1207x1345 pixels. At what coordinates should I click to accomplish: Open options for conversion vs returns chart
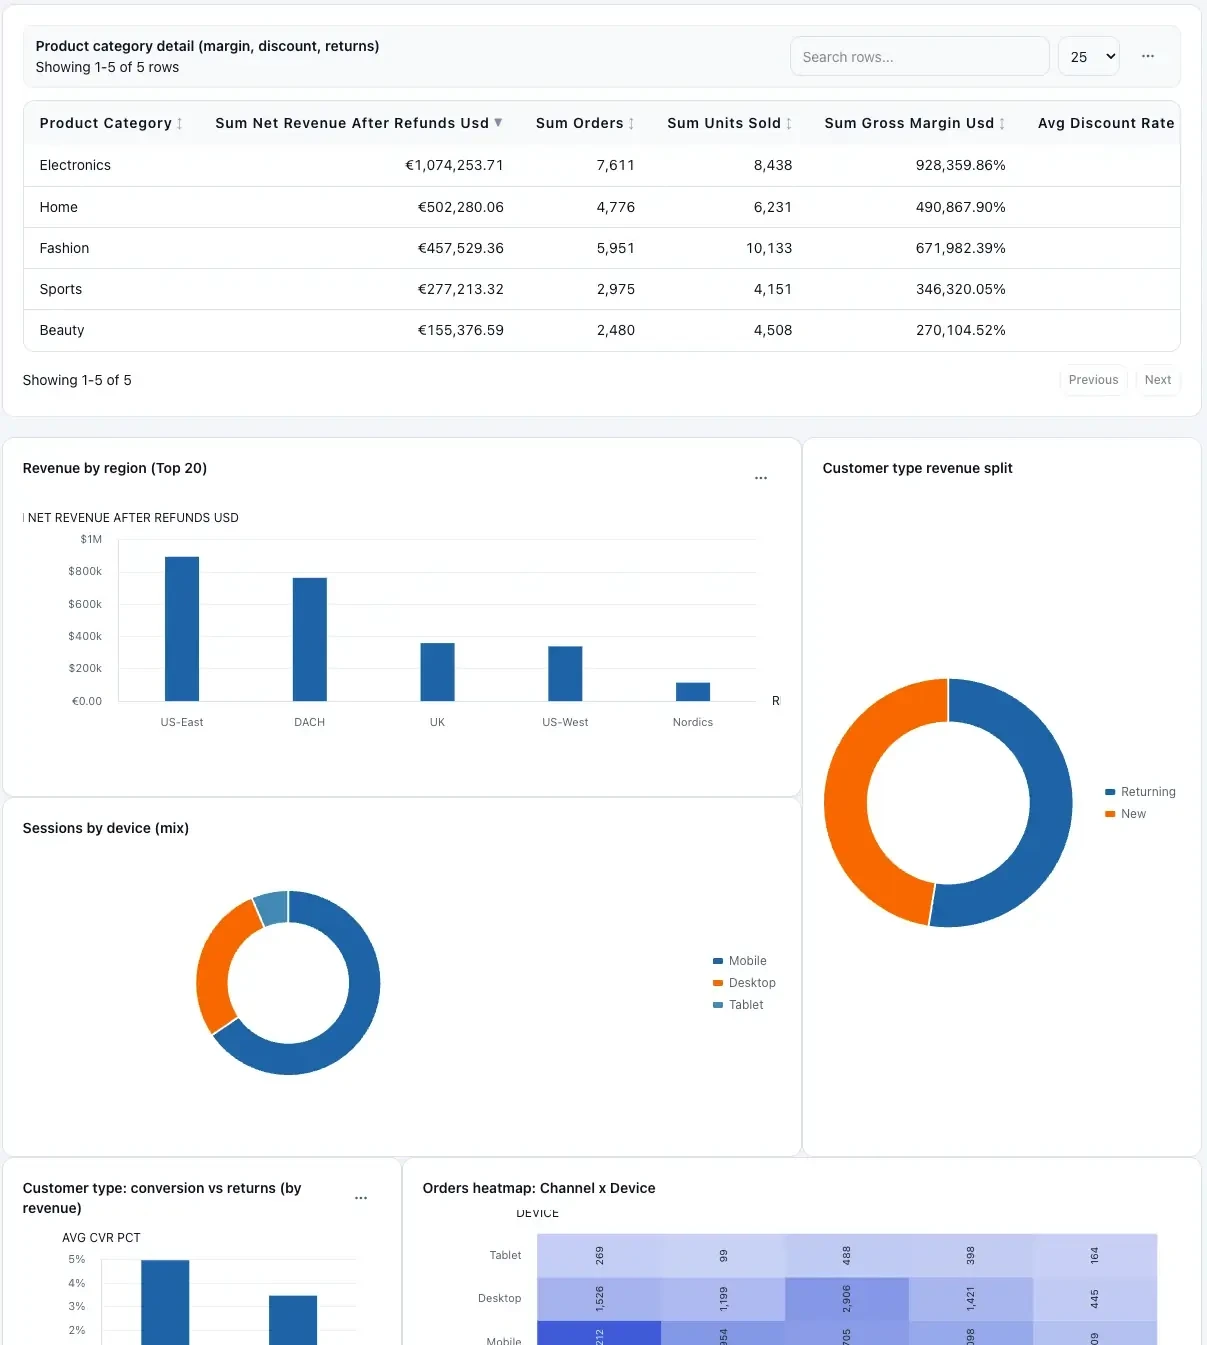361,1197
